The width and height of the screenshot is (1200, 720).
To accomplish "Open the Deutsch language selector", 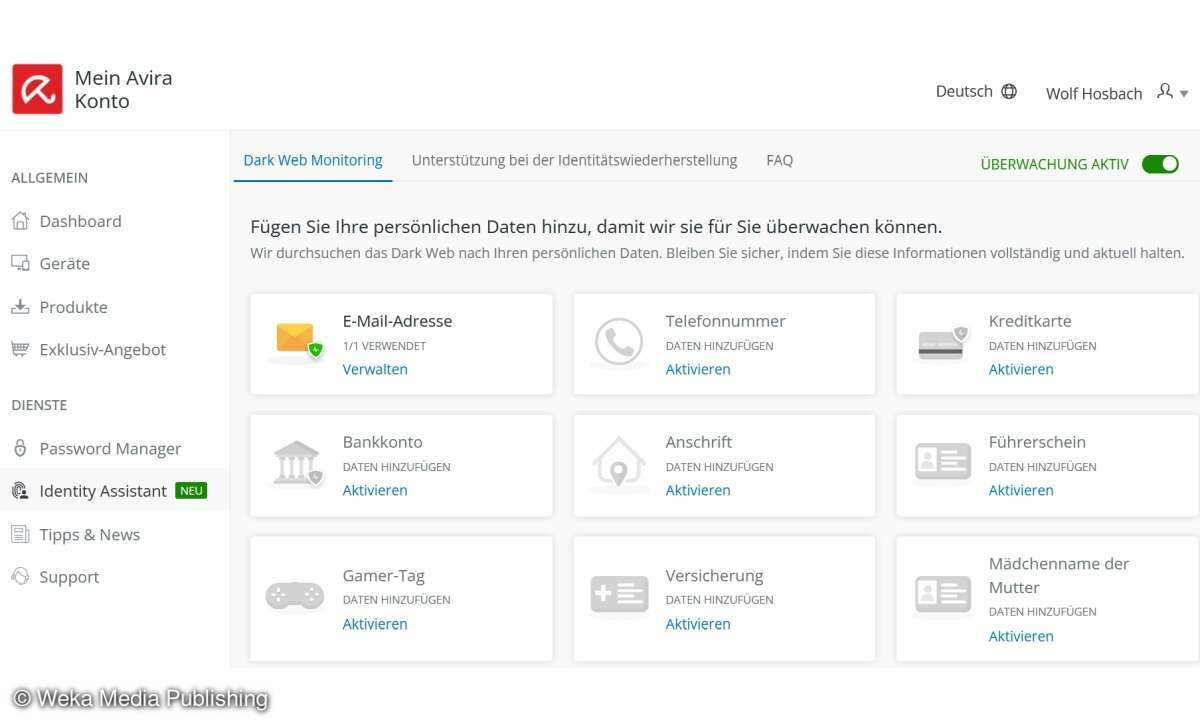I will pos(976,91).
